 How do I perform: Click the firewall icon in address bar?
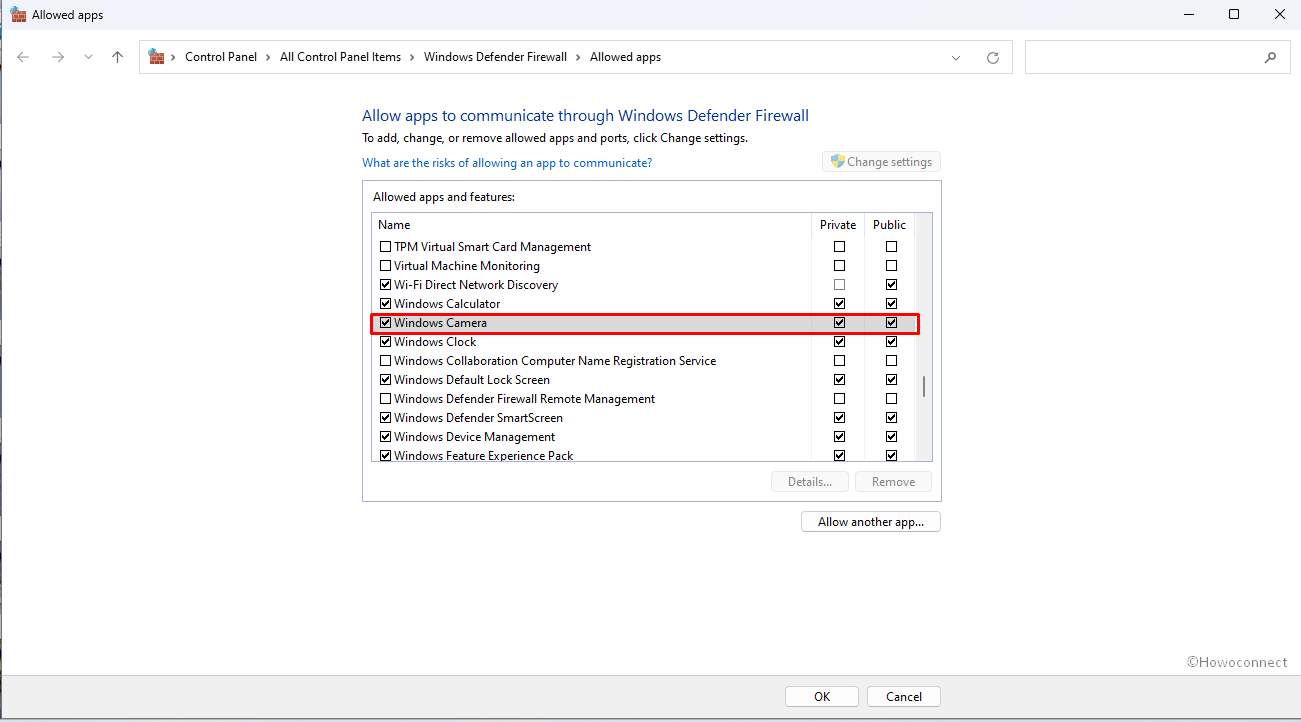pyautogui.click(x=156, y=57)
